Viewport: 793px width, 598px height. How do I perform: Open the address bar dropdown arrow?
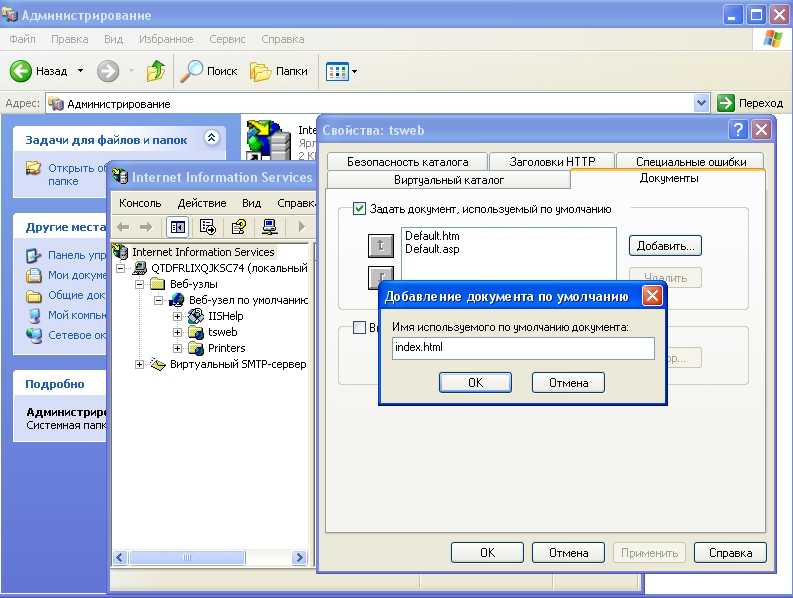(701, 103)
